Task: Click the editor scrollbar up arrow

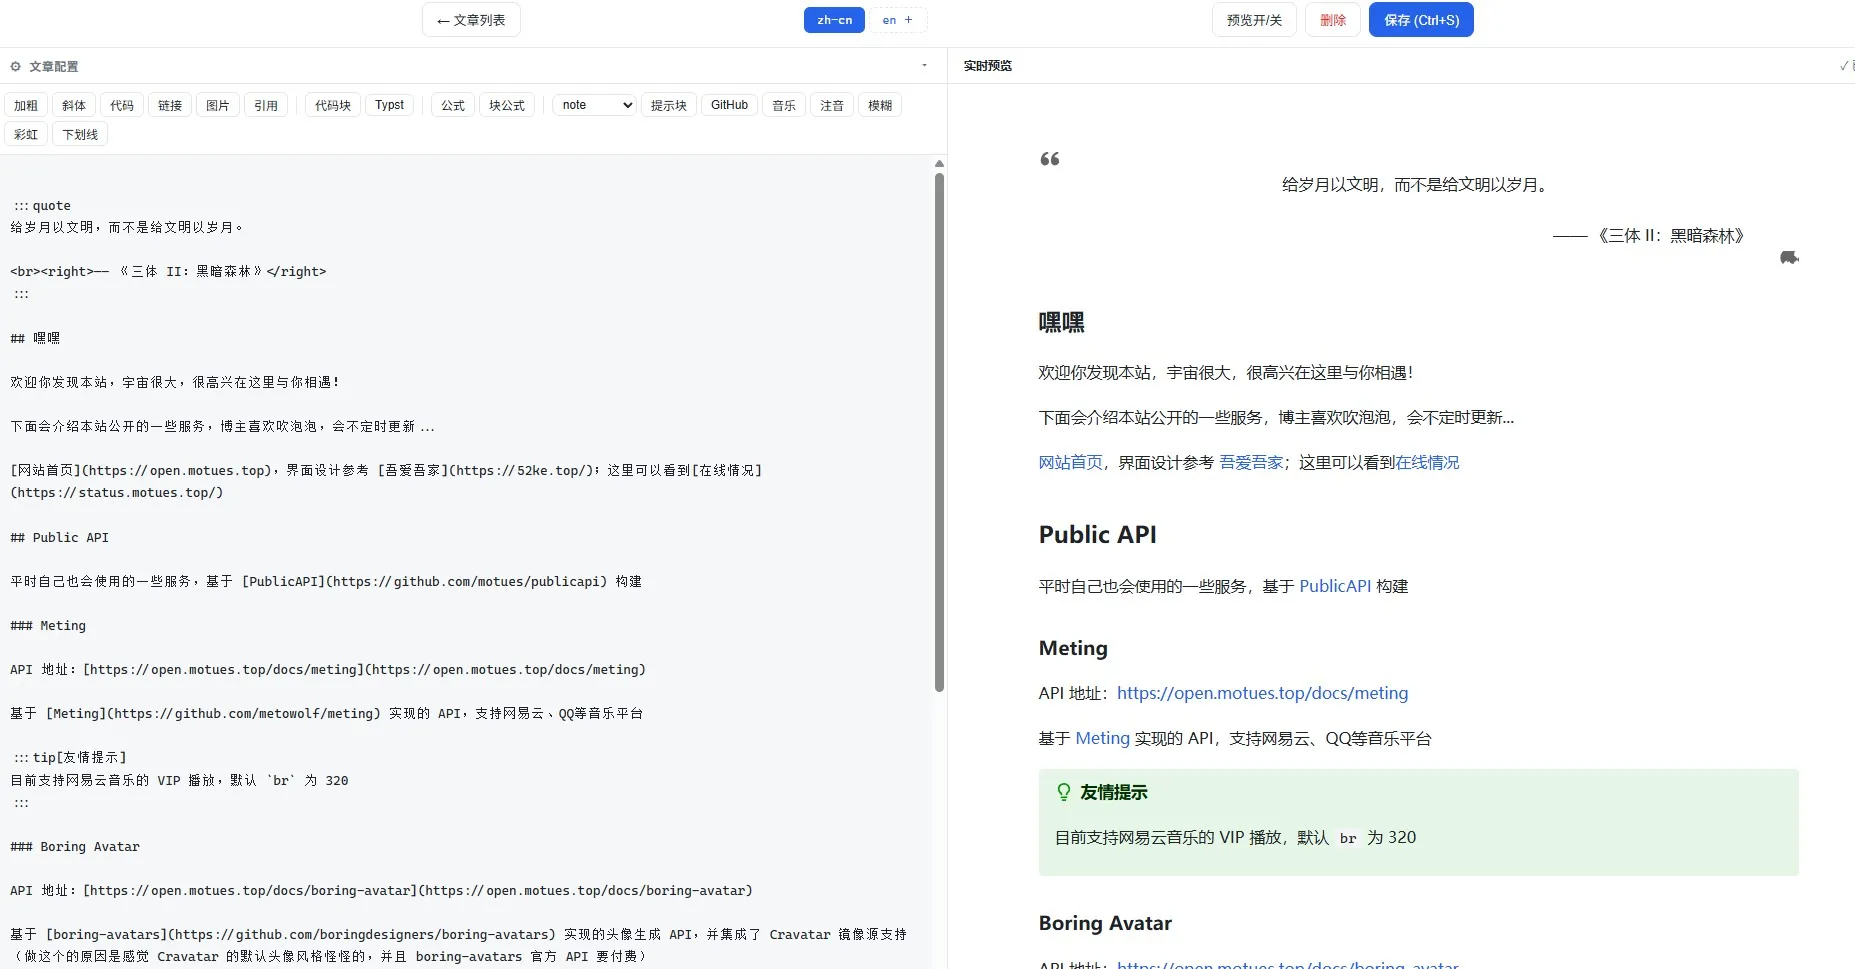Action: tap(939, 163)
